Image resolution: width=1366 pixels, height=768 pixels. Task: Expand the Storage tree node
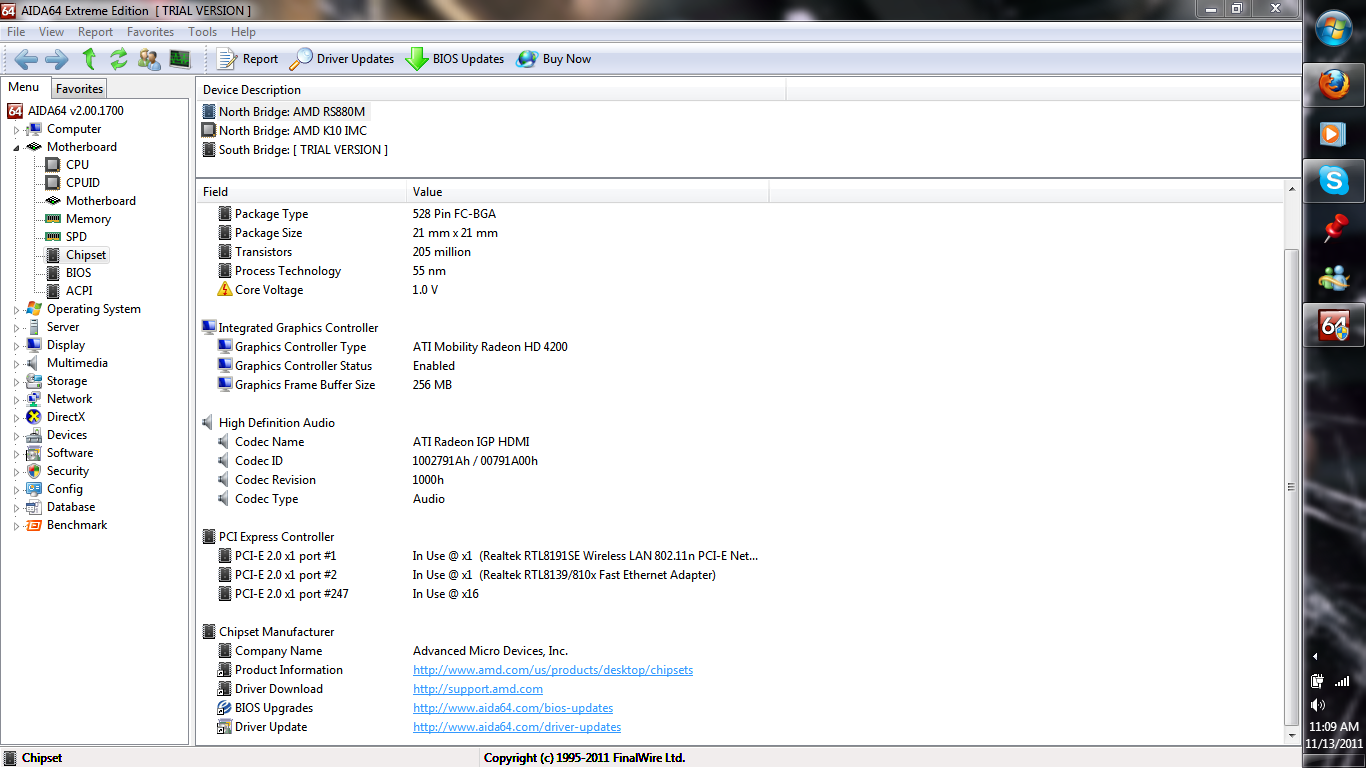pyautogui.click(x=16, y=382)
